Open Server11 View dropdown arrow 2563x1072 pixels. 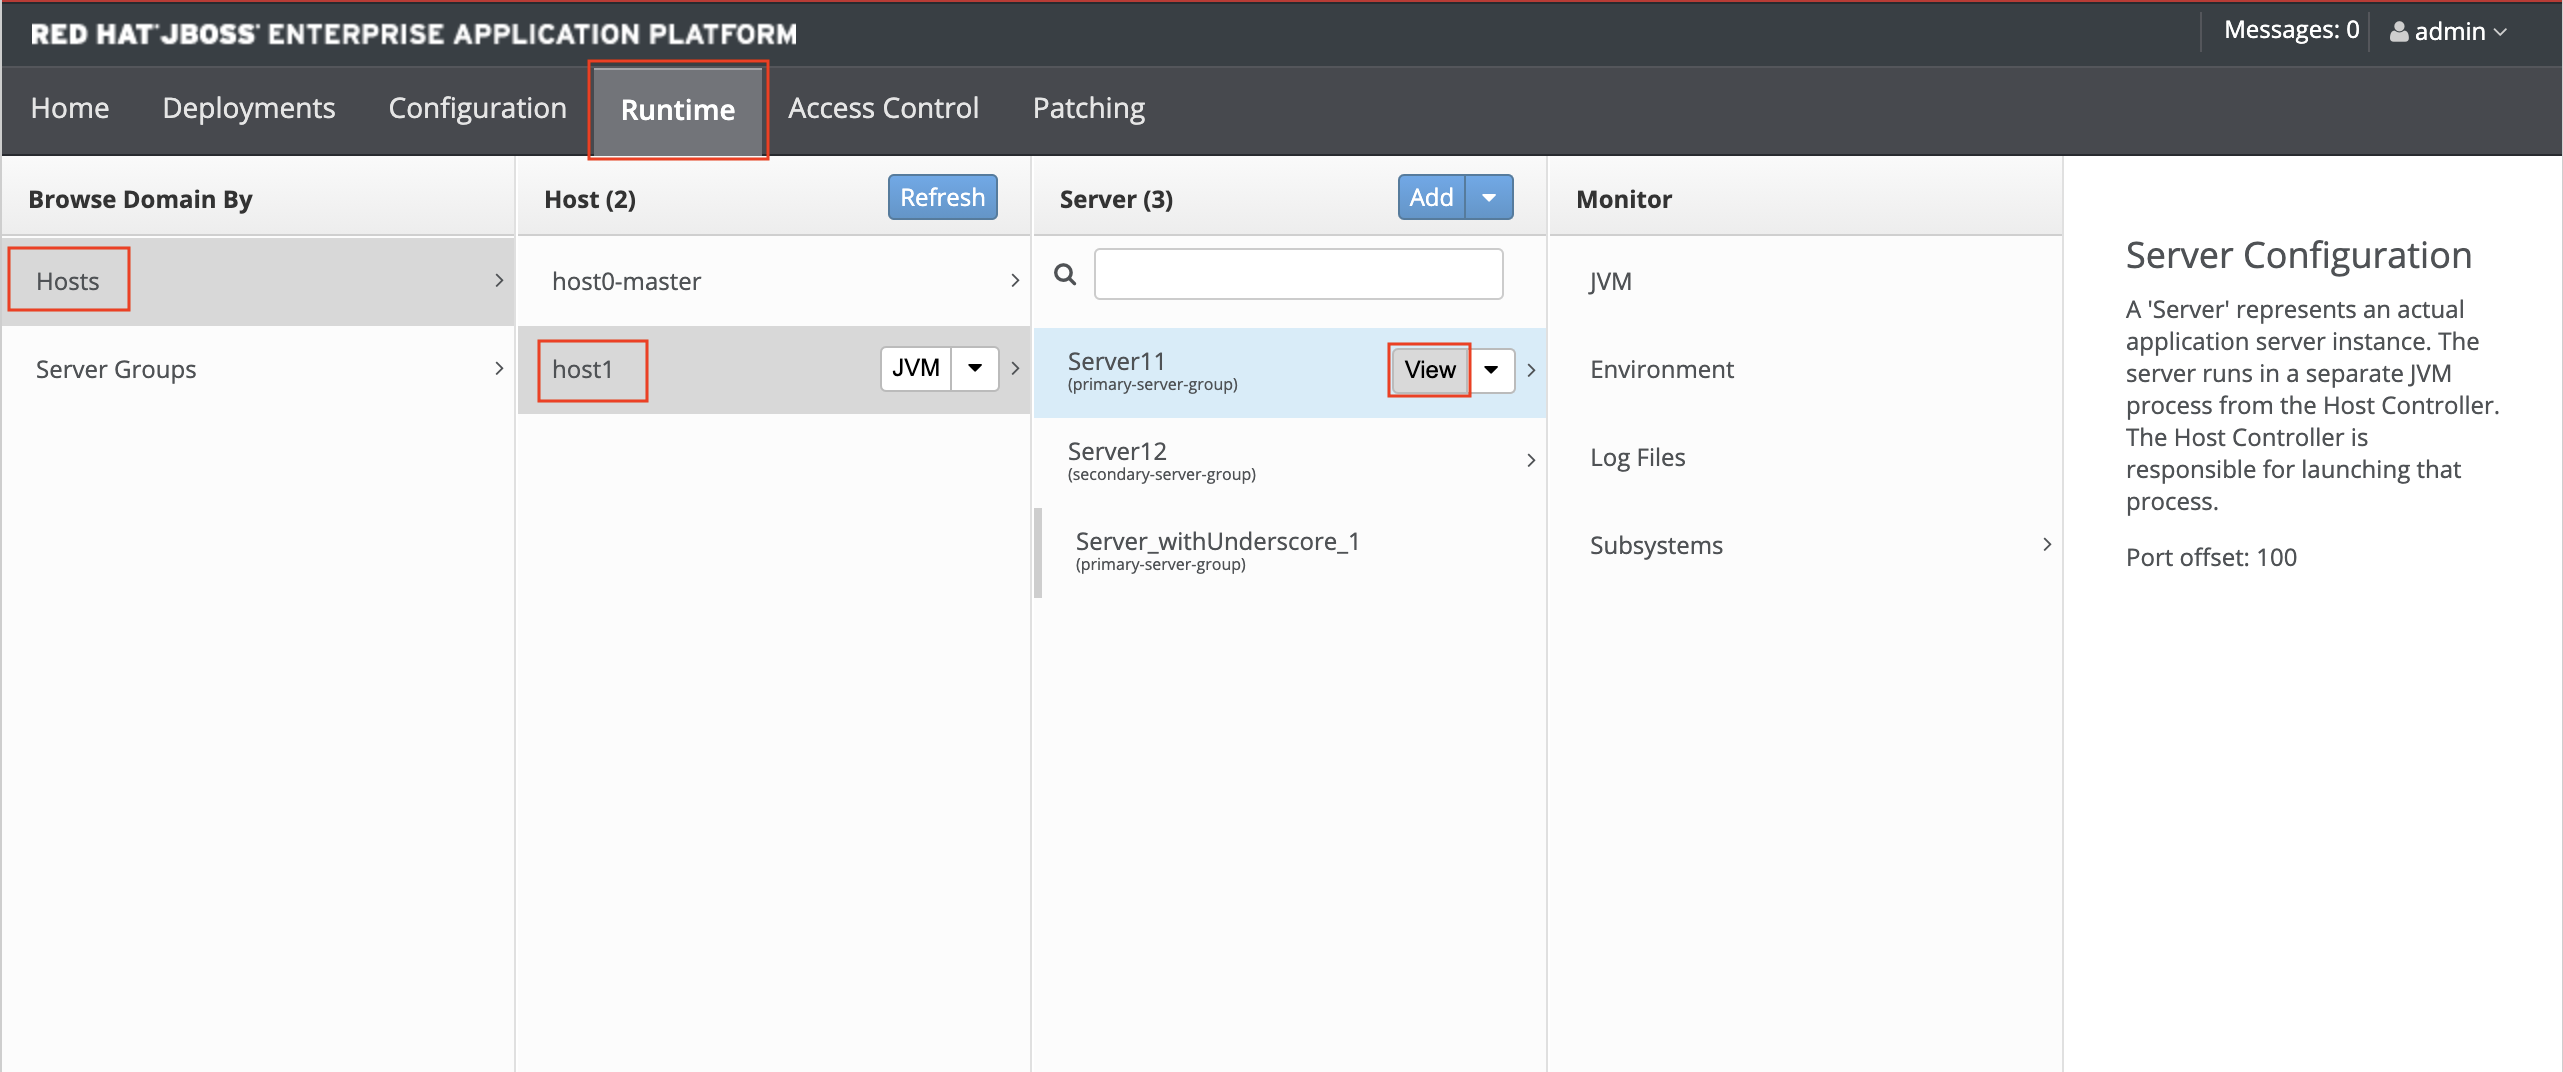[1491, 370]
